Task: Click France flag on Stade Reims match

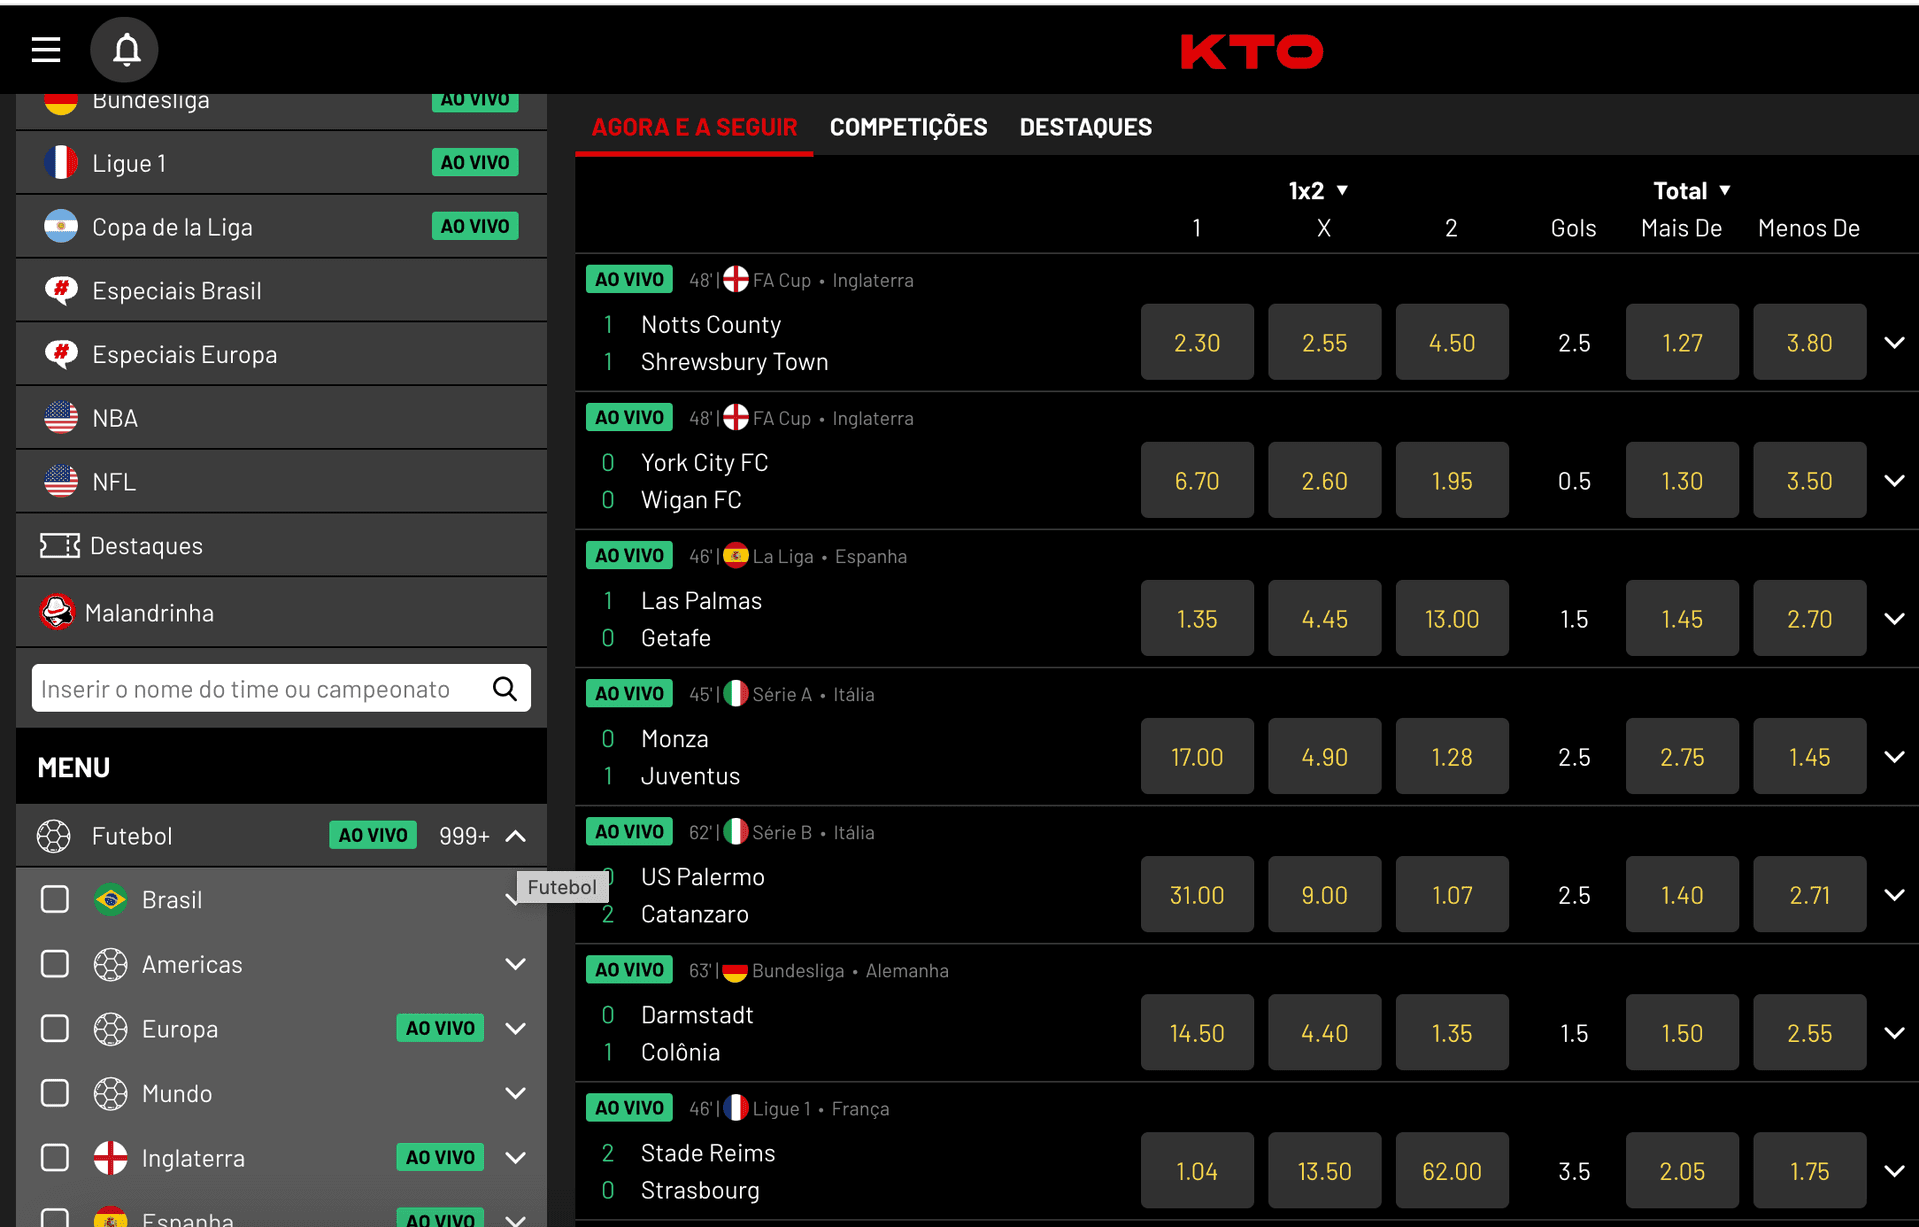Action: pyautogui.click(x=736, y=1108)
